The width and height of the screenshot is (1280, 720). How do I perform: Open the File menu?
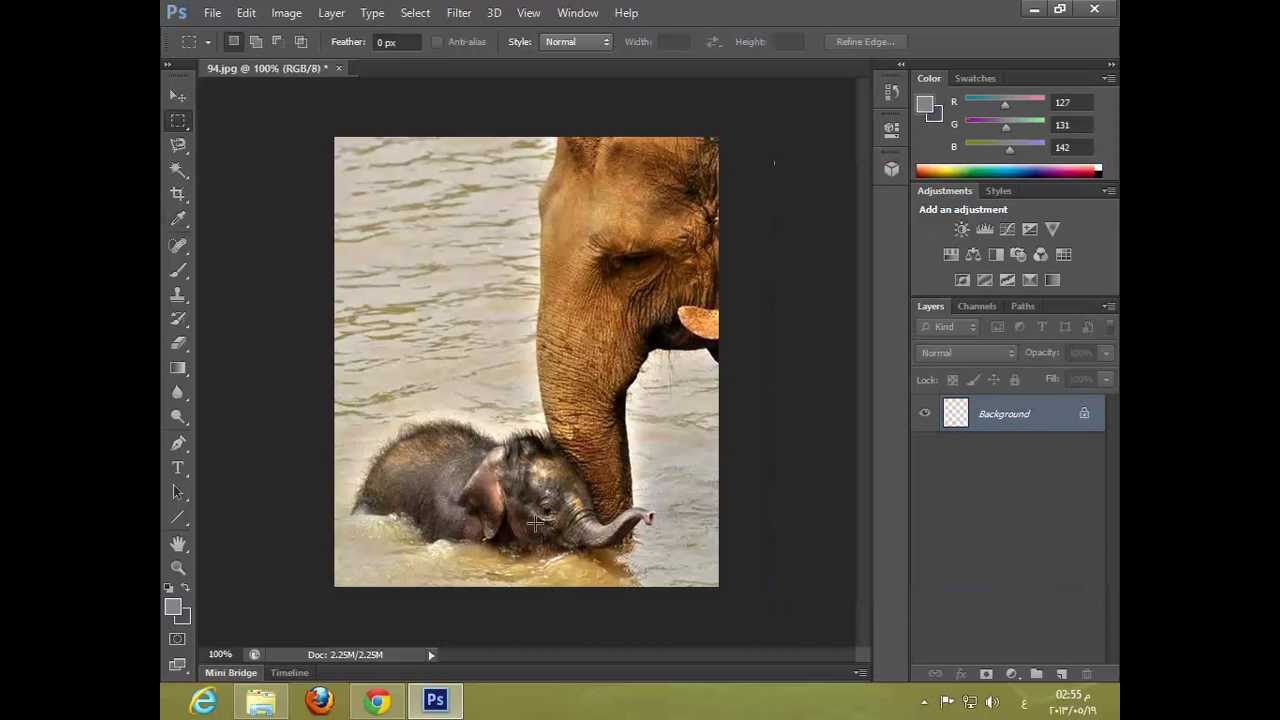click(213, 13)
